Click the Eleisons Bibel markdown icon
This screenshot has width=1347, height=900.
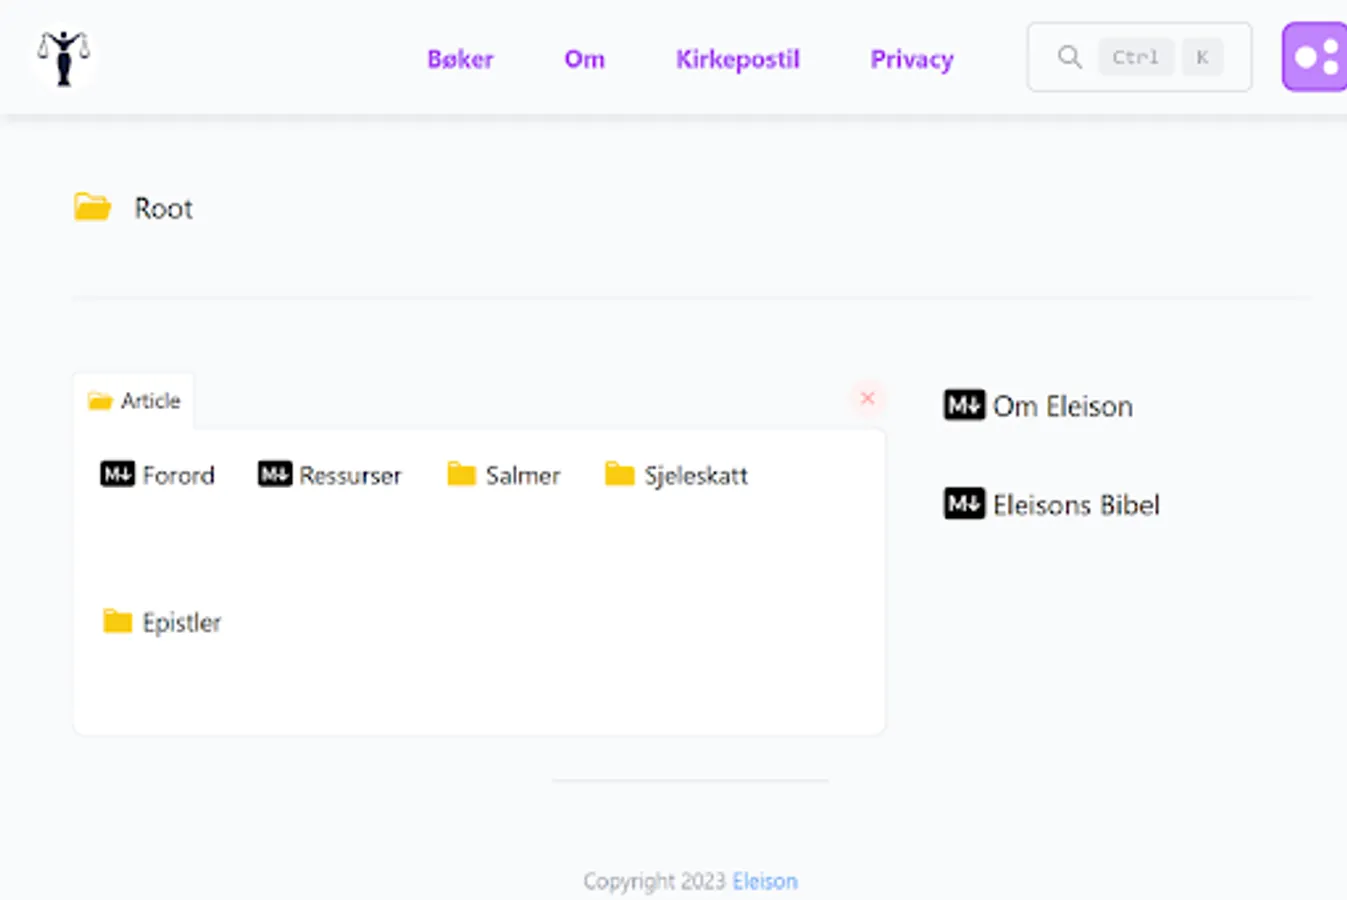pos(964,504)
